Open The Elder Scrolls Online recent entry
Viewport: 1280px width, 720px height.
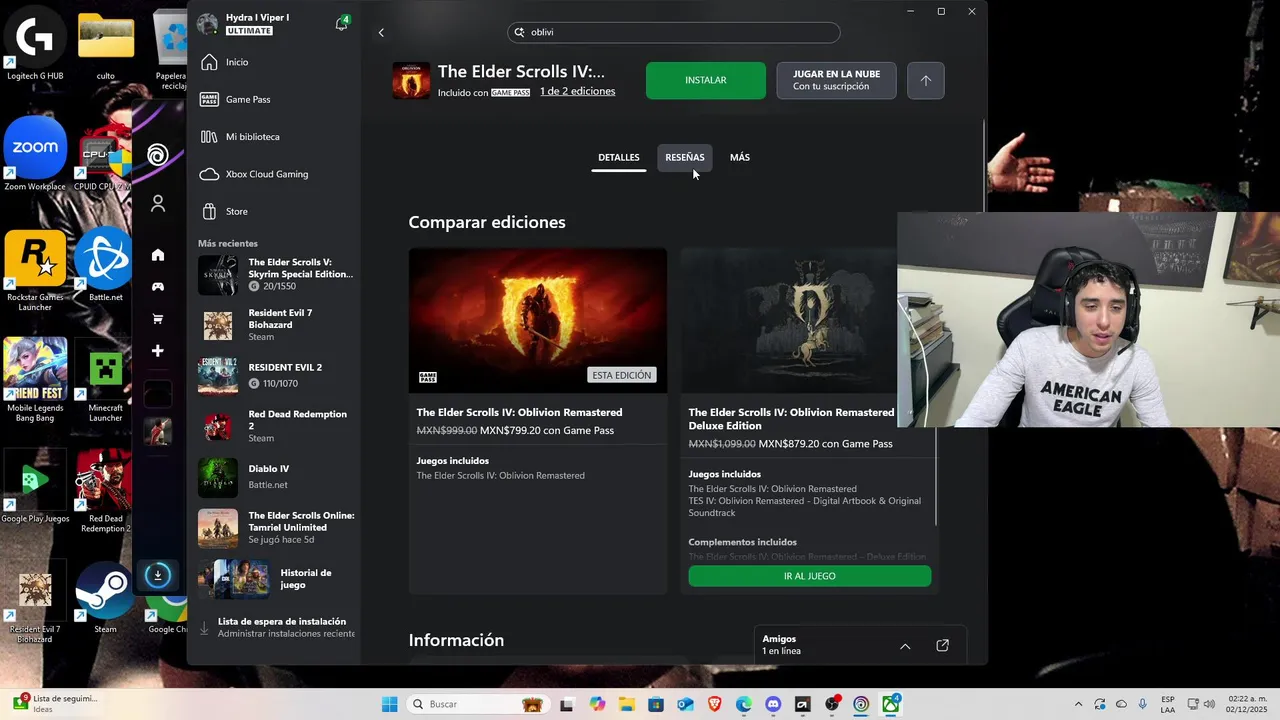click(276, 528)
